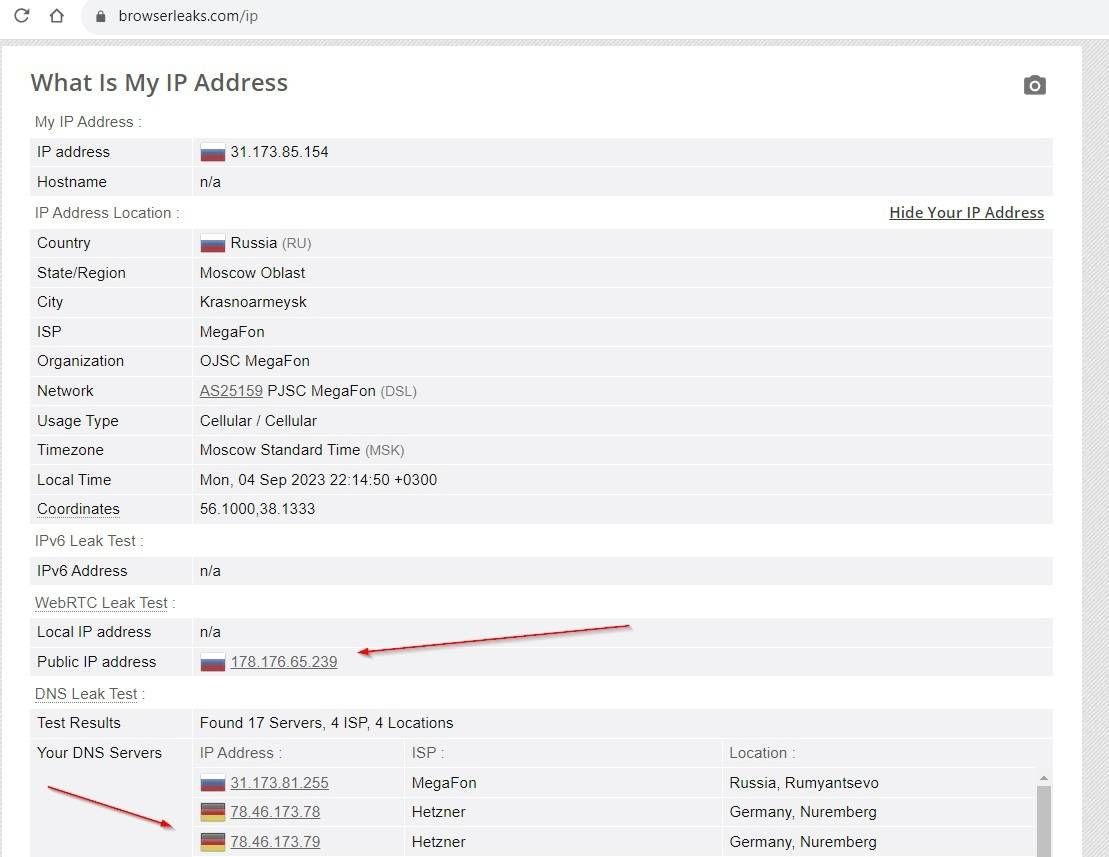The image size is (1109, 857).
Task: Click the German flag beside 78.46.173.79
Action: (213, 842)
